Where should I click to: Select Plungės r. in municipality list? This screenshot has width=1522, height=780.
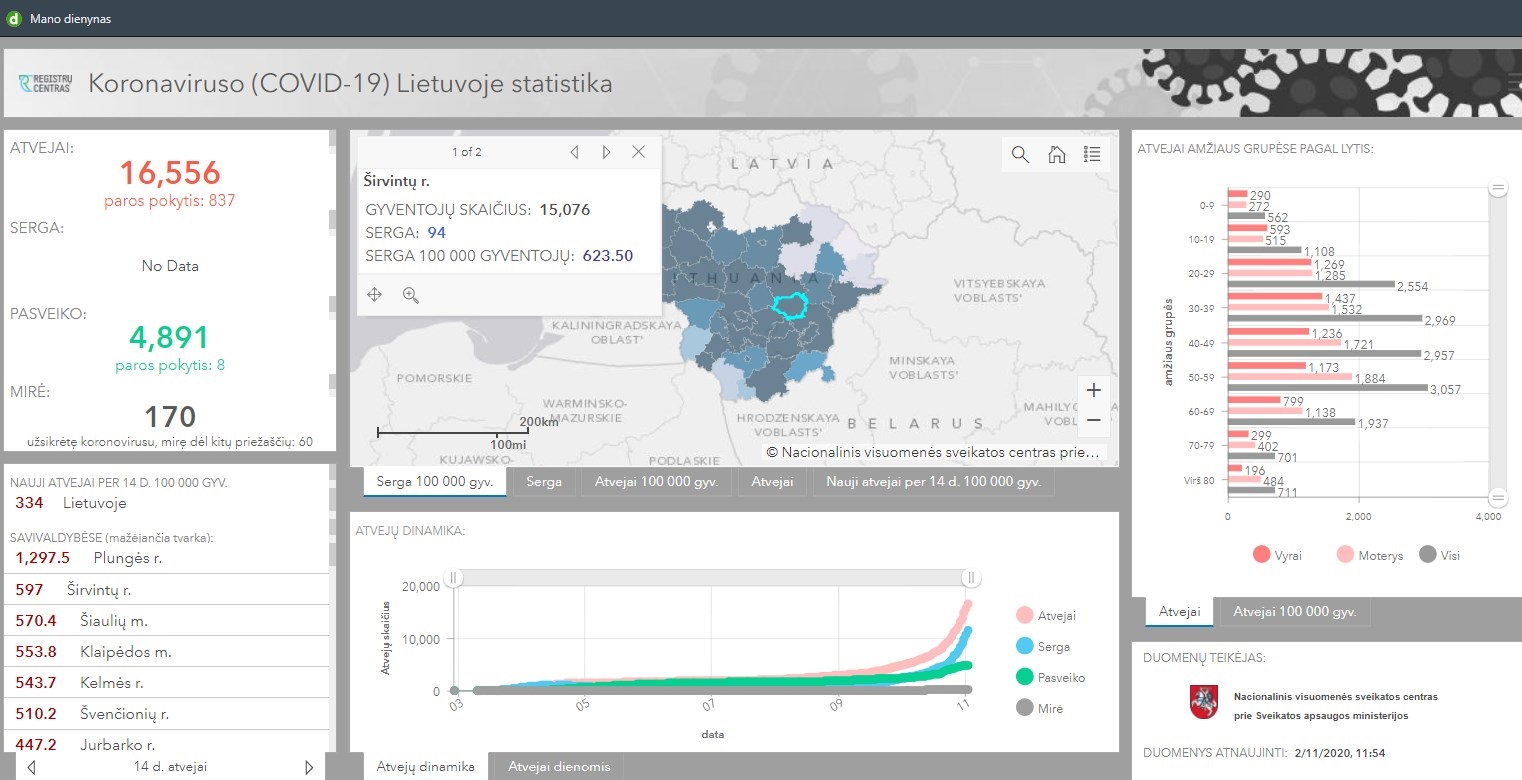(127, 558)
